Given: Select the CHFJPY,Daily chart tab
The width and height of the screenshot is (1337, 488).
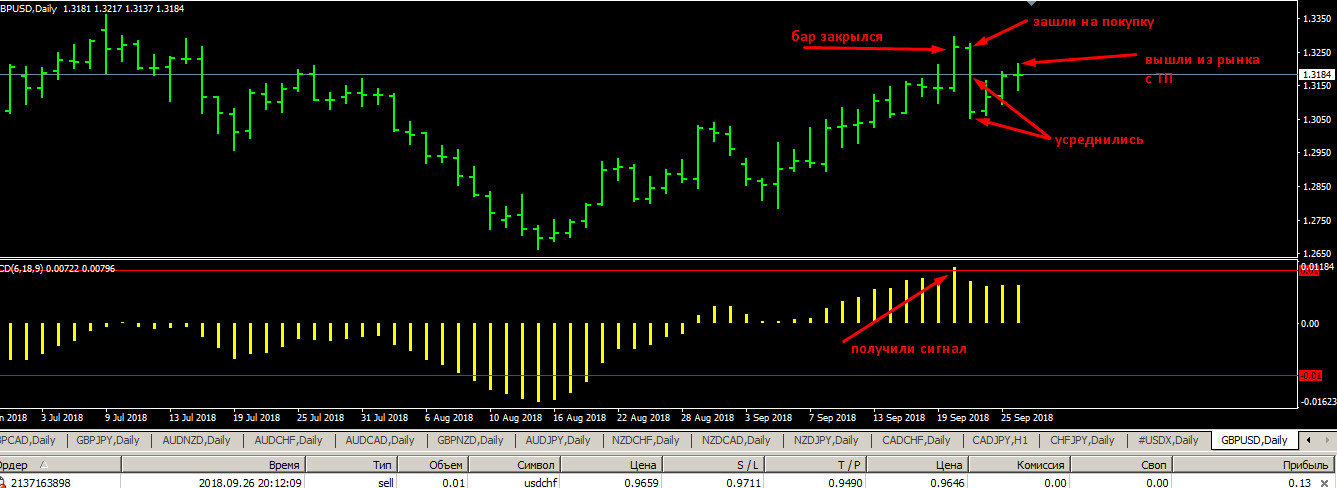Looking at the screenshot, I should (x=1082, y=440).
